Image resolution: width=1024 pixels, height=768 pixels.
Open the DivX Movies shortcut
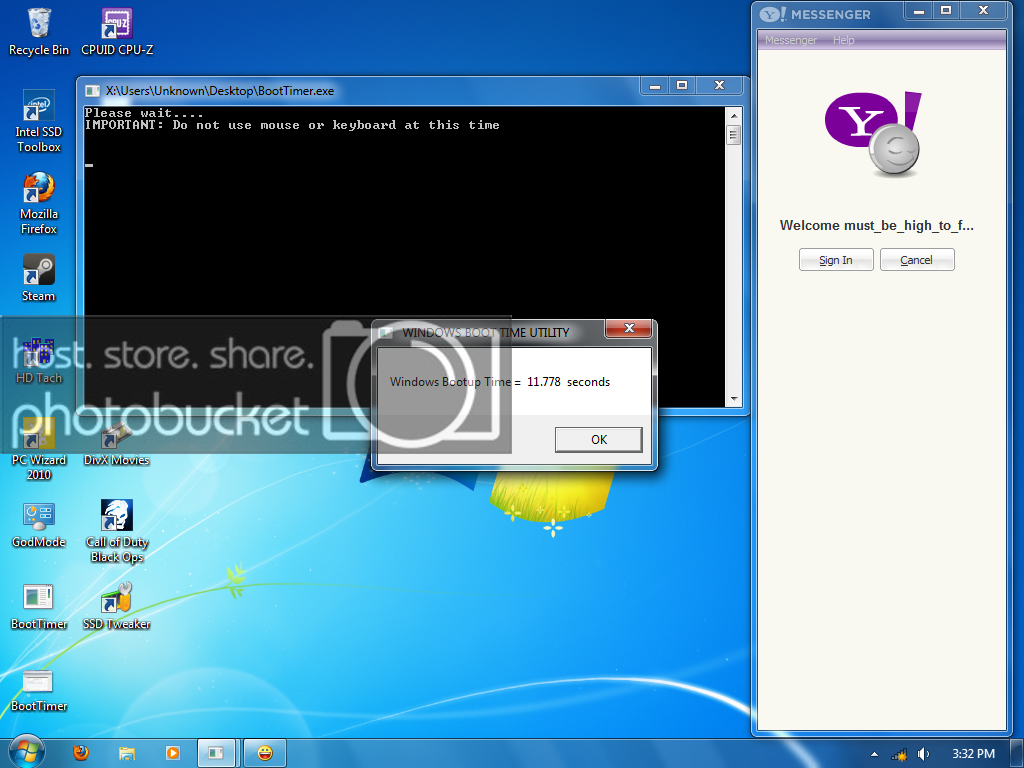[x=117, y=443]
